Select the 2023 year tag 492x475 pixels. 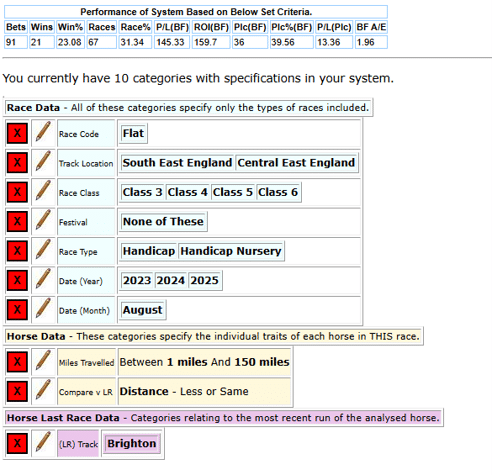point(137,280)
